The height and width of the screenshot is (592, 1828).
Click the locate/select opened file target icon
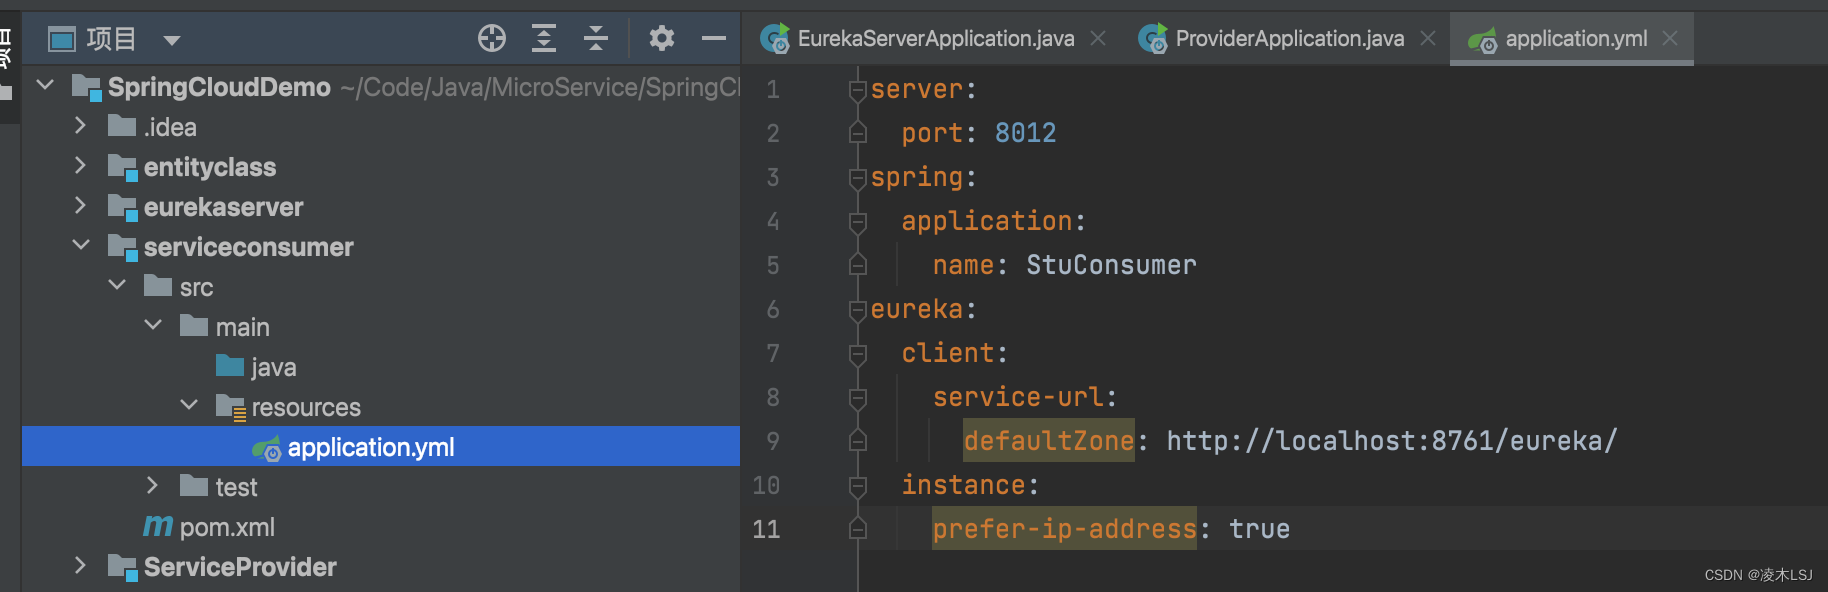pyautogui.click(x=491, y=39)
